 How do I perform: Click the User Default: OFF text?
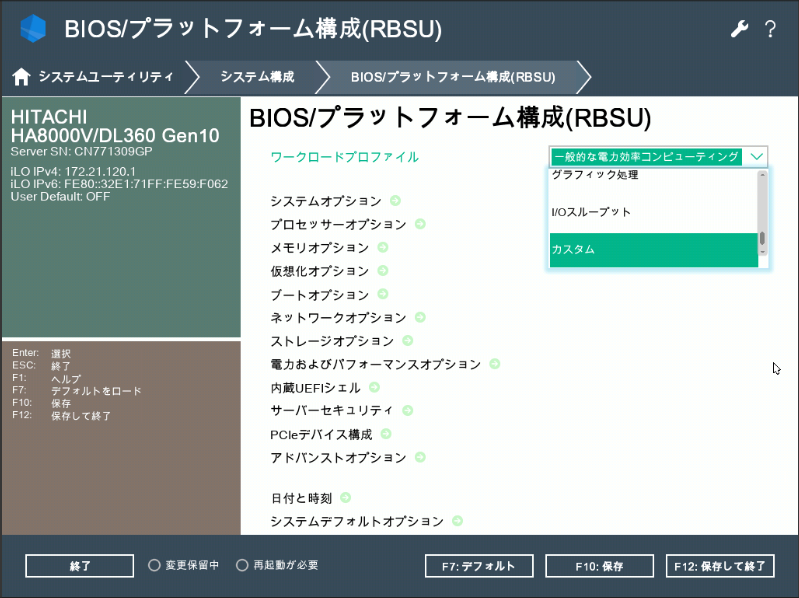pos(60,197)
